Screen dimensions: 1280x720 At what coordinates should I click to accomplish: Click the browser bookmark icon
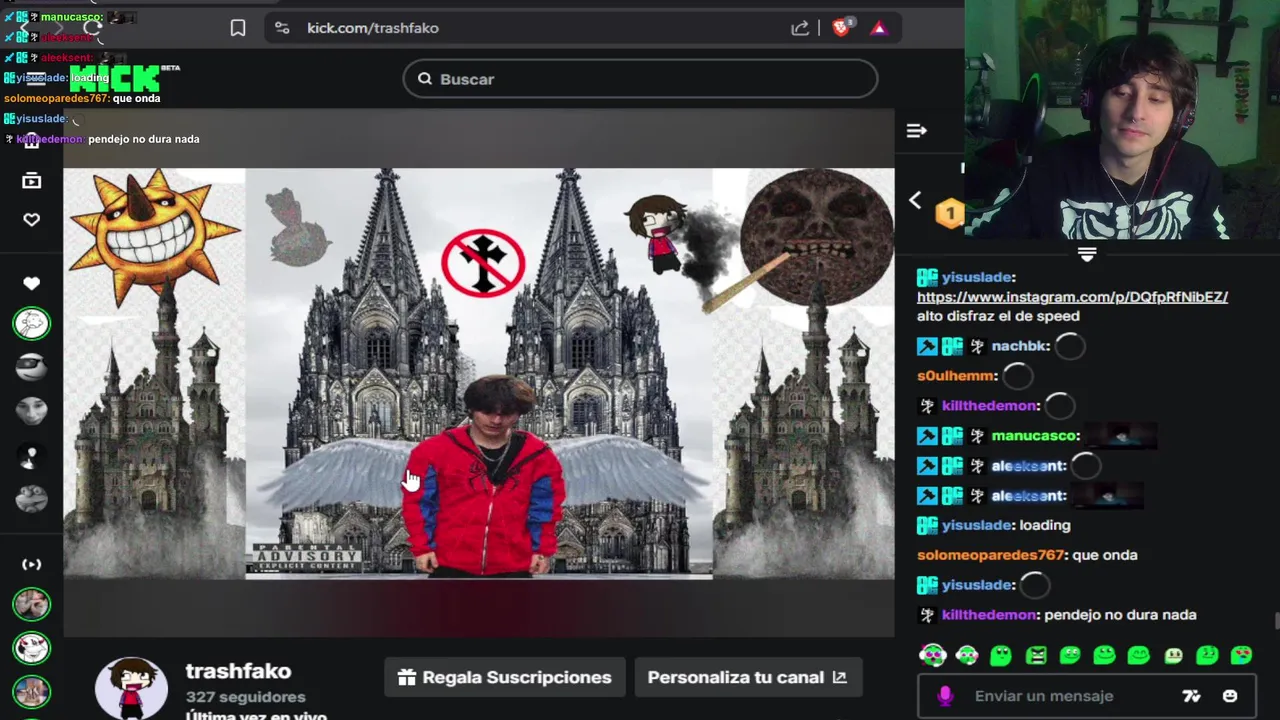(x=238, y=28)
